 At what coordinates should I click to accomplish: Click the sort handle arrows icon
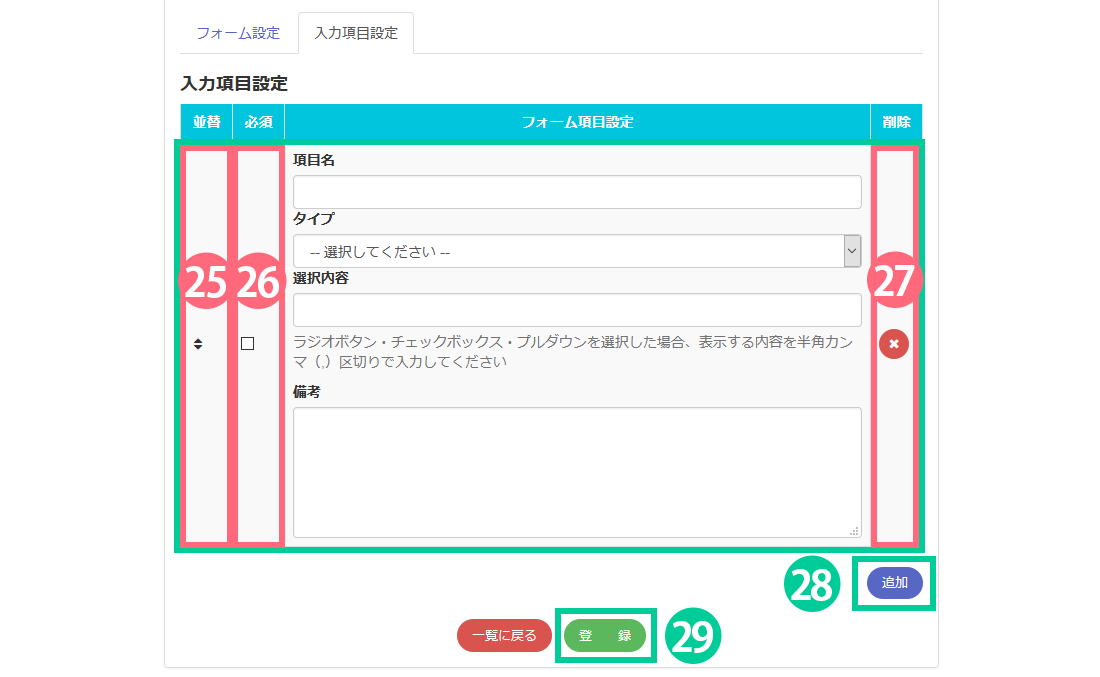(x=198, y=344)
